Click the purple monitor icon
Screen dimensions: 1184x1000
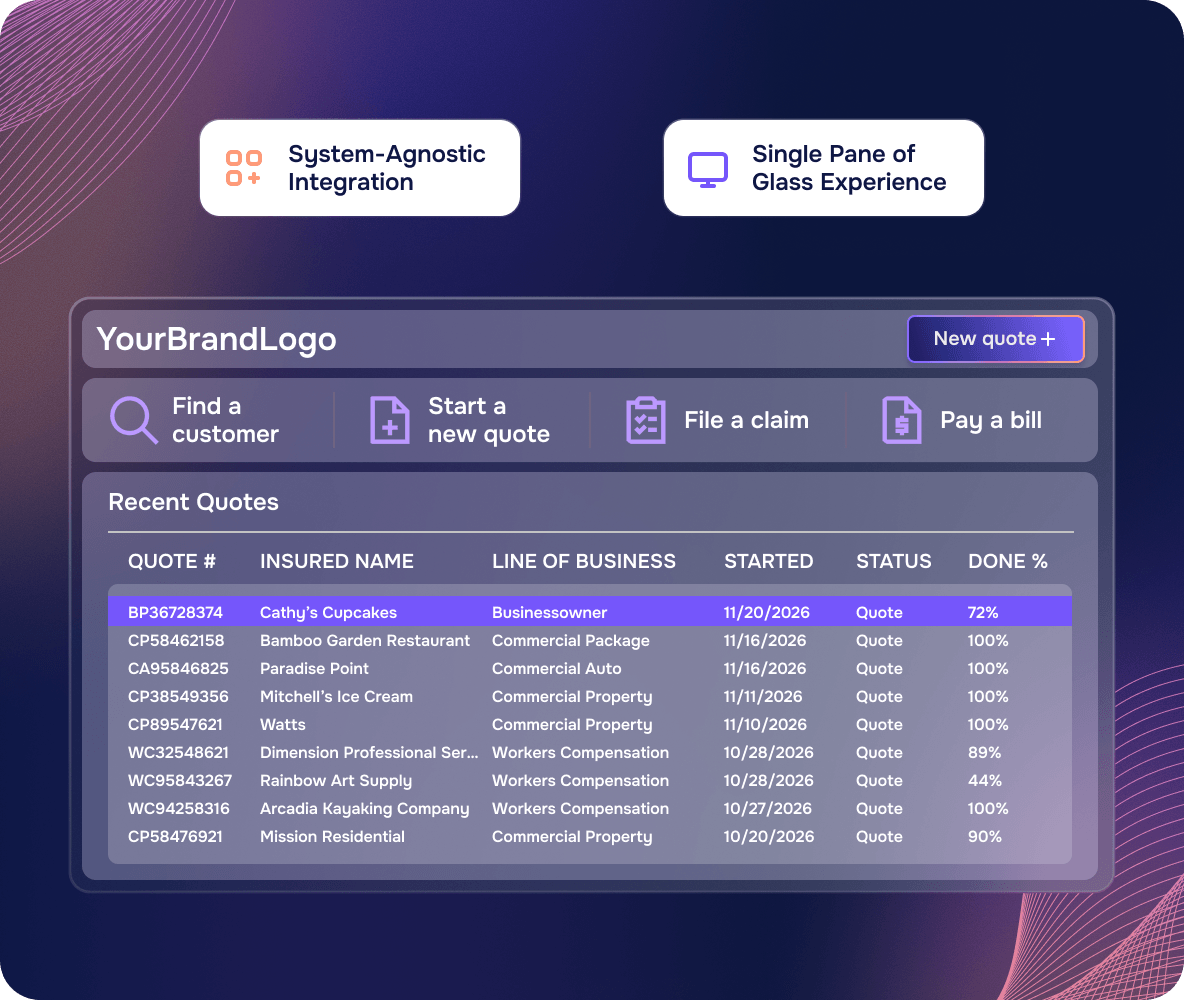pyautogui.click(x=708, y=169)
